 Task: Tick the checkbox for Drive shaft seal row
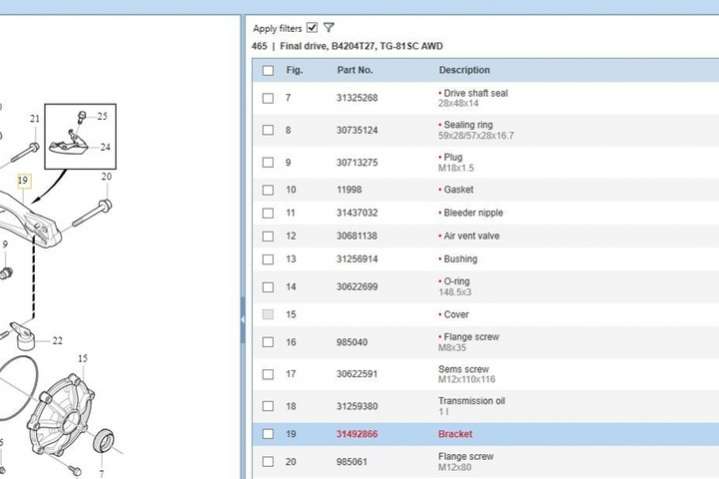[x=267, y=98]
